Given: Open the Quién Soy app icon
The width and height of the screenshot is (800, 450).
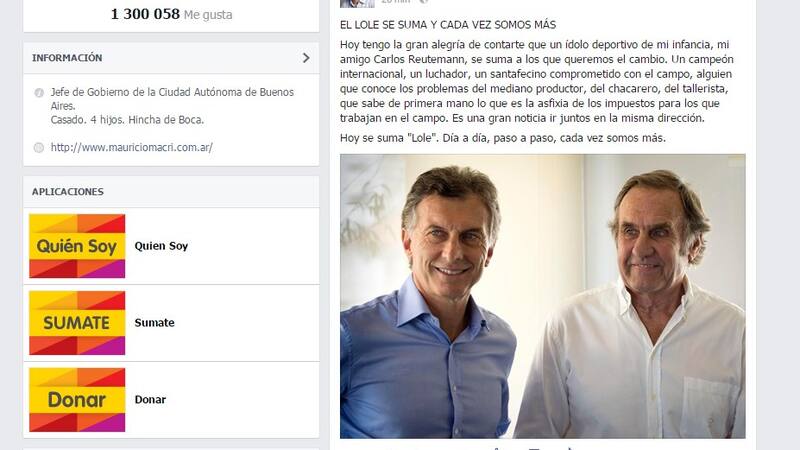Looking at the screenshot, I should pyautogui.click(x=77, y=246).
